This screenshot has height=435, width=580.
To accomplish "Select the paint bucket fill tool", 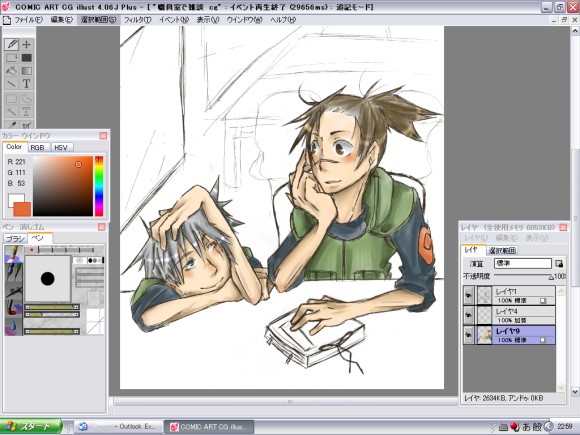I will [12, 71].
